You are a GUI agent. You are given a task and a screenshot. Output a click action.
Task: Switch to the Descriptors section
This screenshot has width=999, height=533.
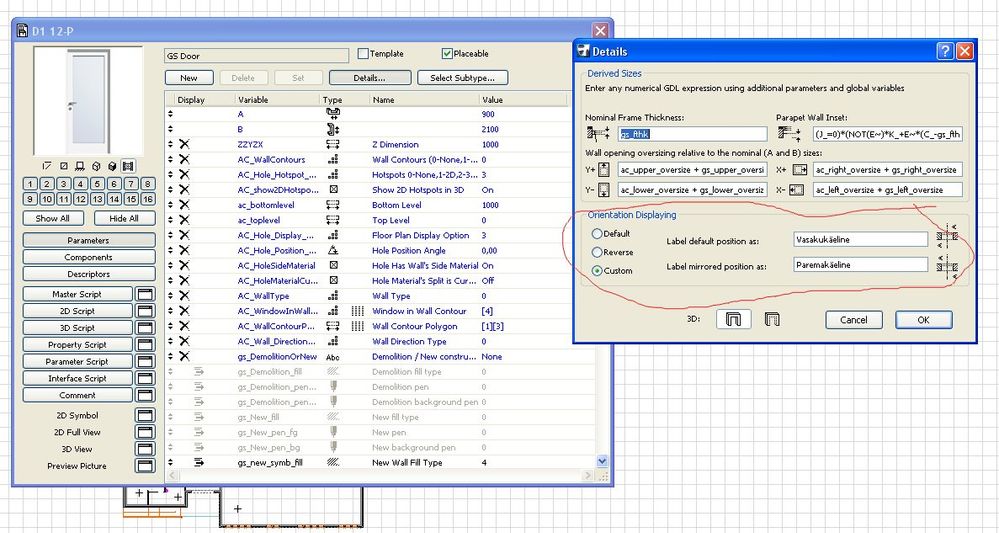[x=89, y=274]
